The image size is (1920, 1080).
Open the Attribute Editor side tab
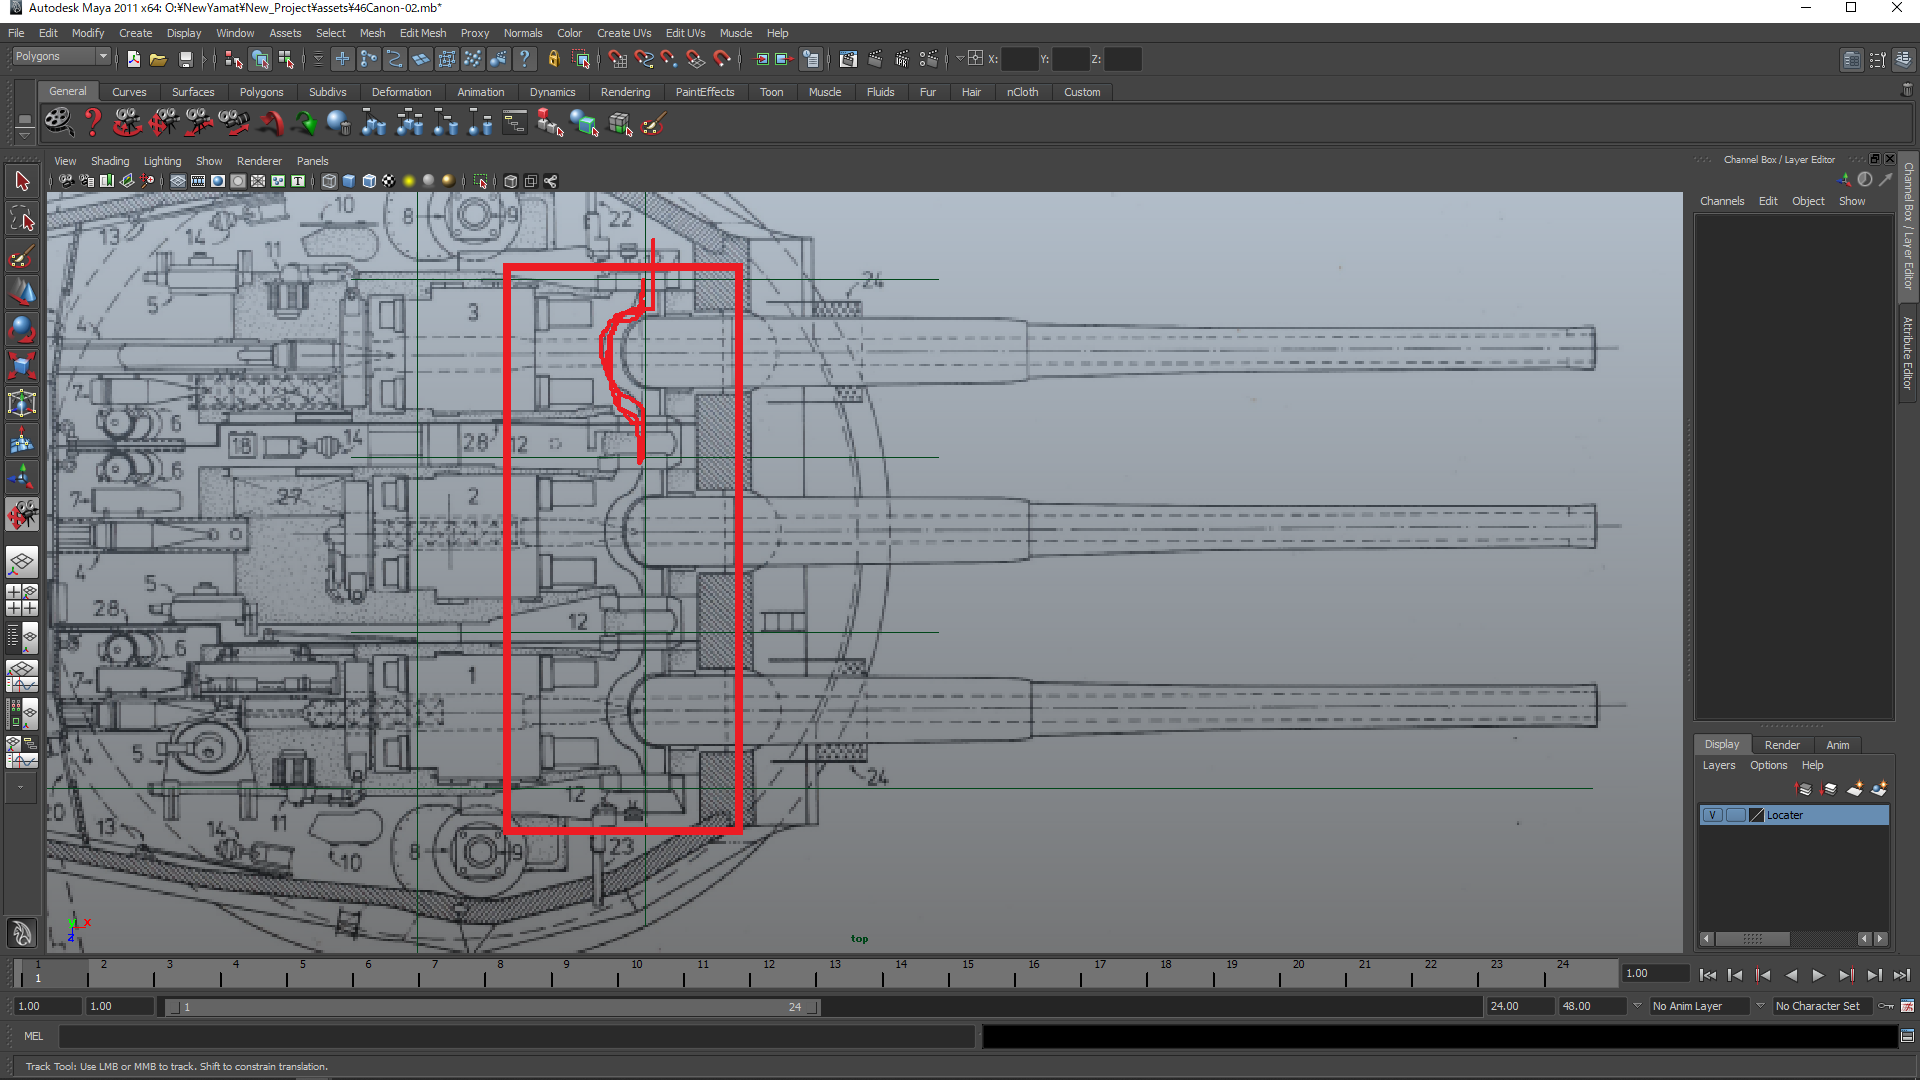[x=1908, y=352]
